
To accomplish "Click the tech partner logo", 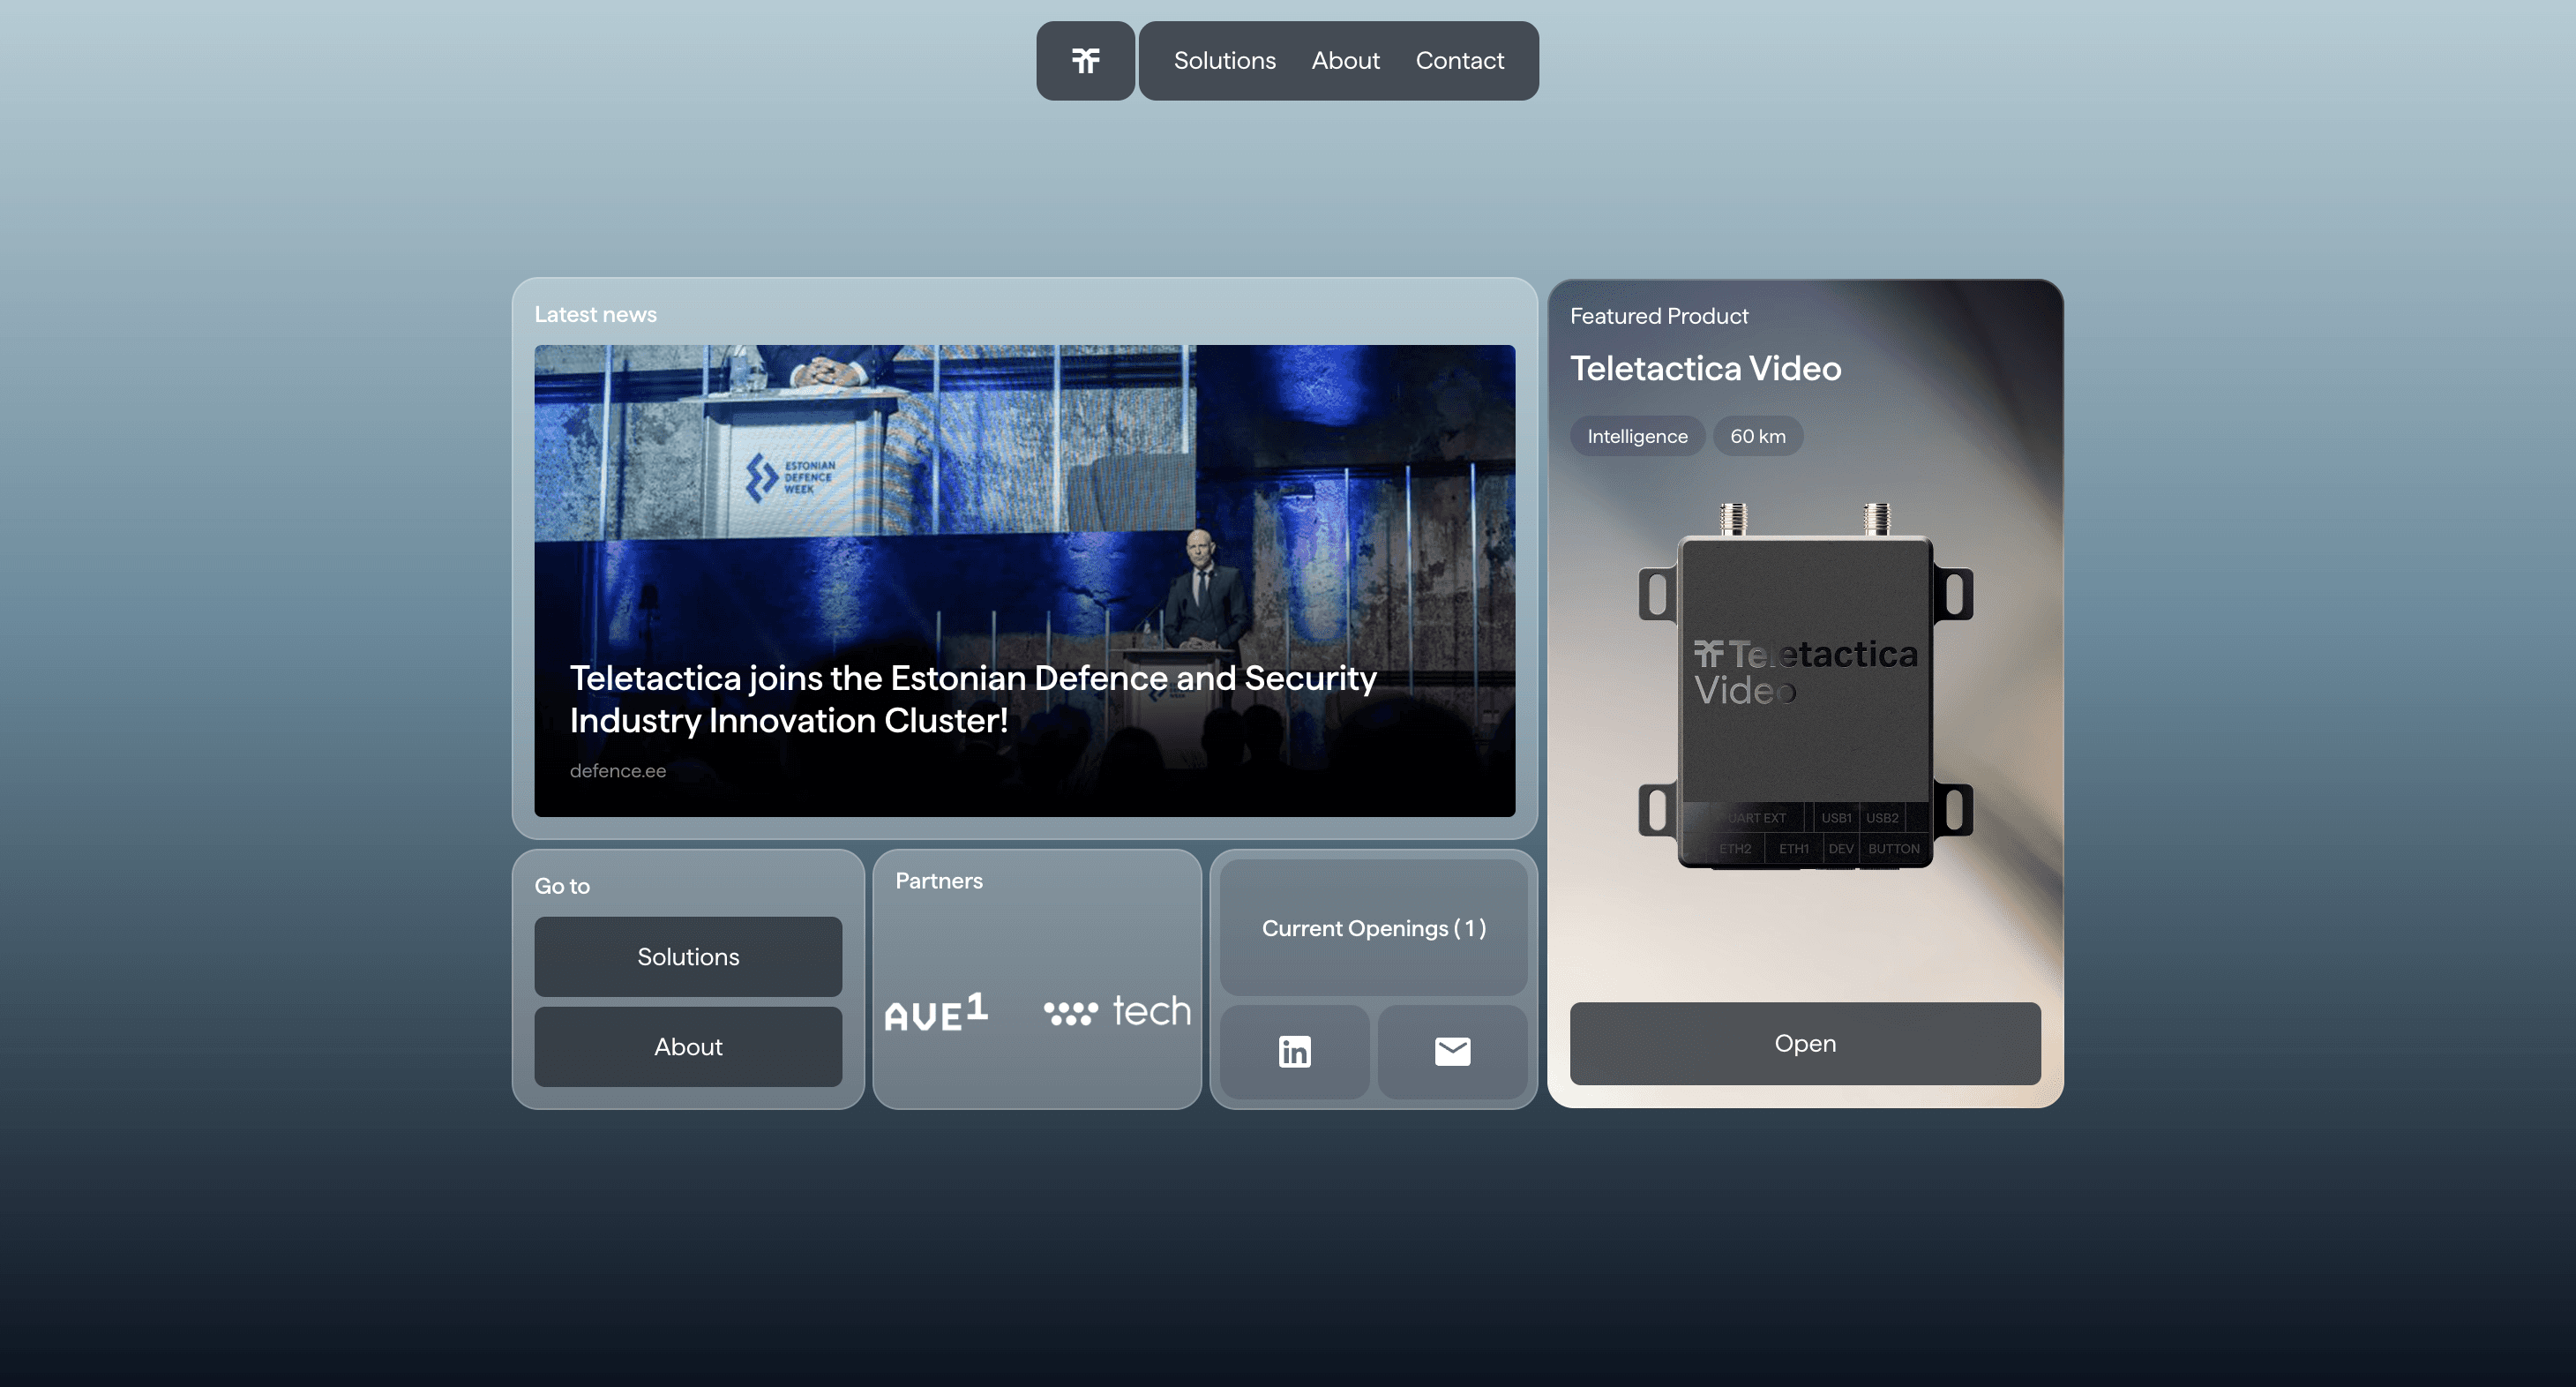I will [x=1117, y=1012].
